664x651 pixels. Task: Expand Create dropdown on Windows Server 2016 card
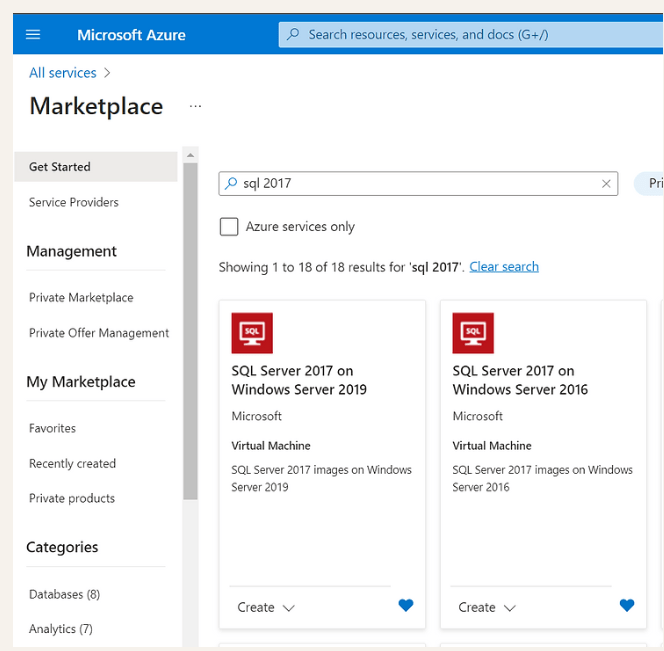(487, 607)
